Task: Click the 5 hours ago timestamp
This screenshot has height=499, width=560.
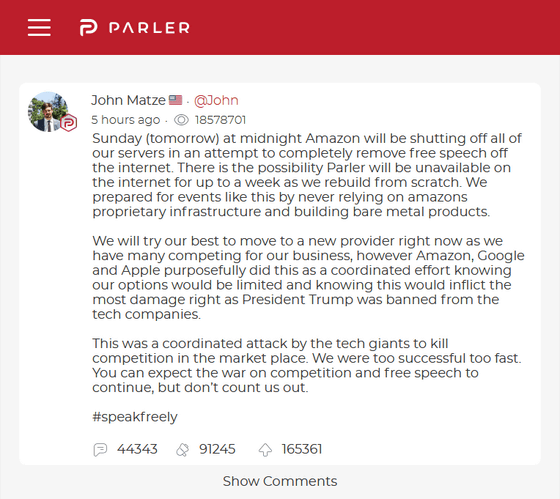Action: click(125, 120)
